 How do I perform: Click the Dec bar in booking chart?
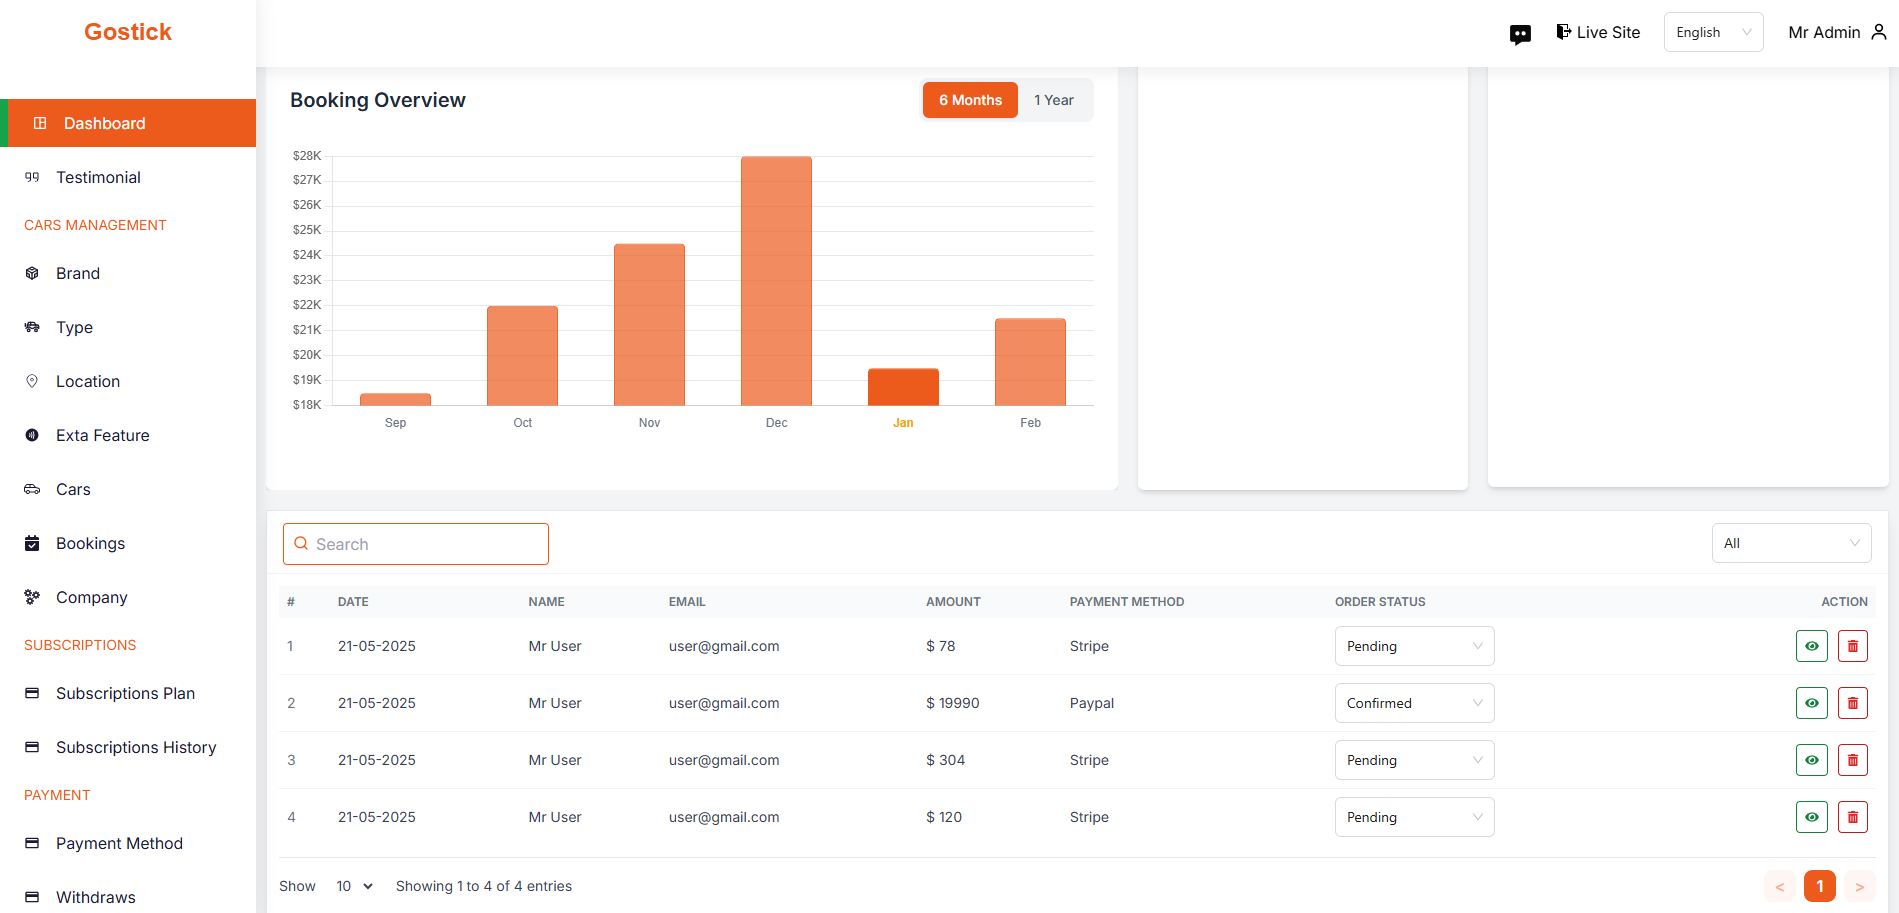coord(776,280)
